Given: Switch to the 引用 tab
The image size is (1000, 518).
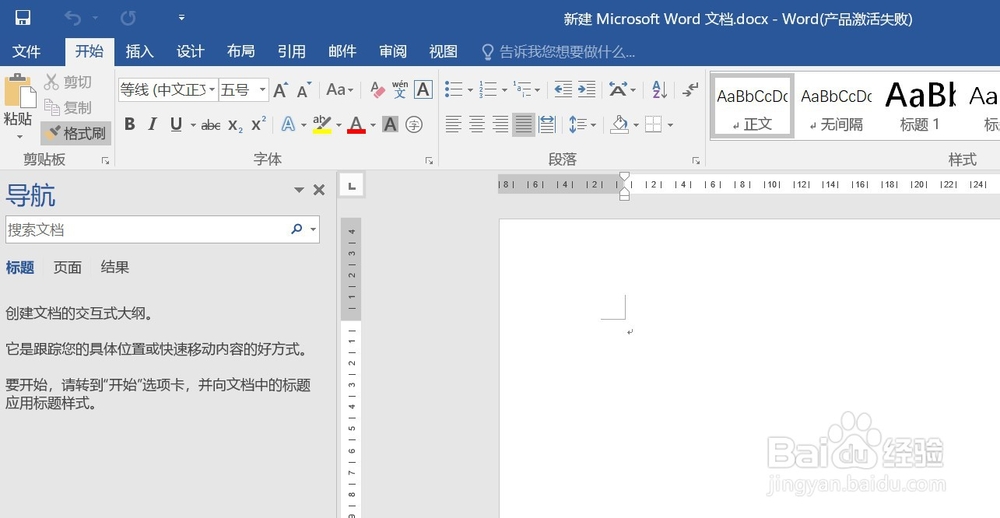Looking at the screenshot, I should (x=291, y=52).
